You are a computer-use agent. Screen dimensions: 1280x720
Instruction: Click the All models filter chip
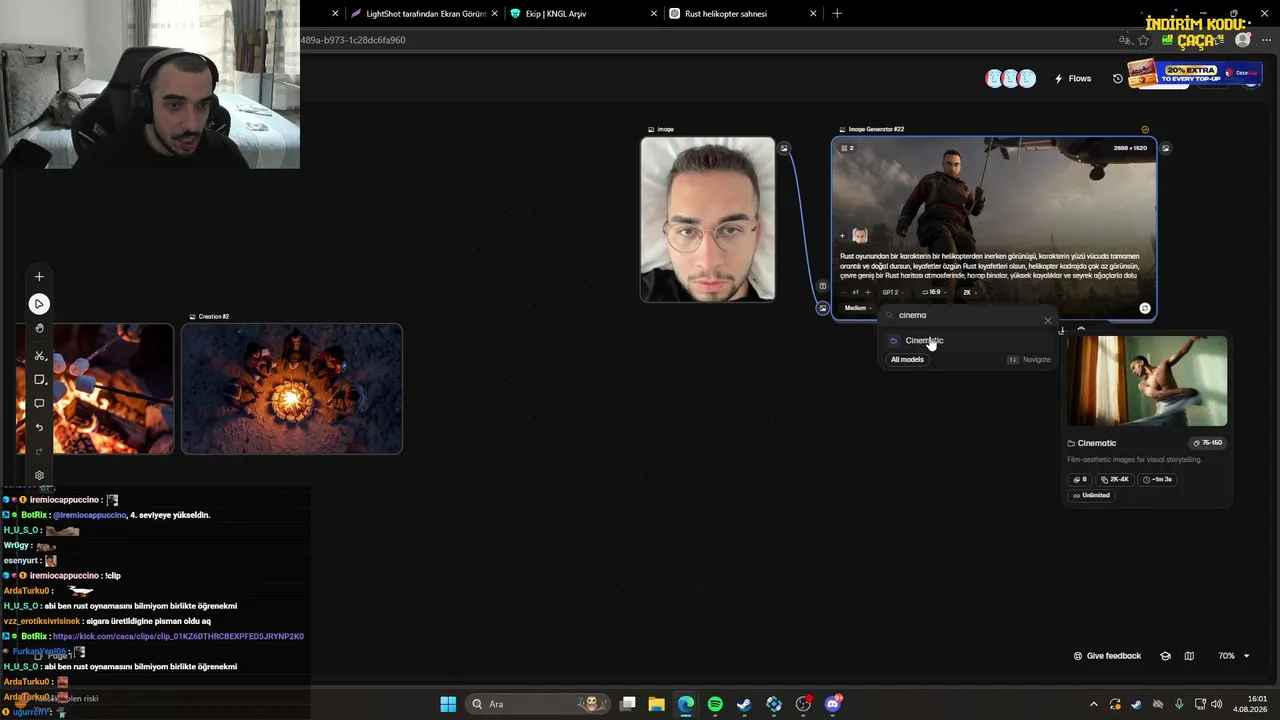coord(907,360)
